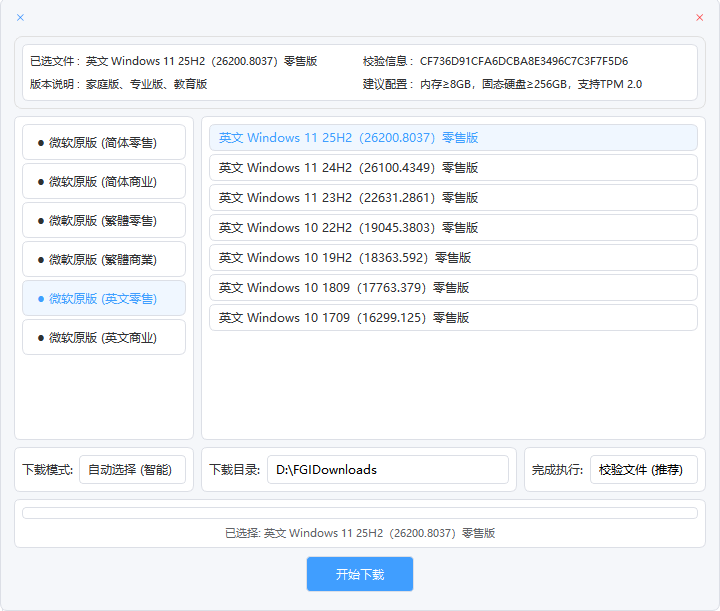
Task: Close the window with the red X
Action: (x=699, y=17)
